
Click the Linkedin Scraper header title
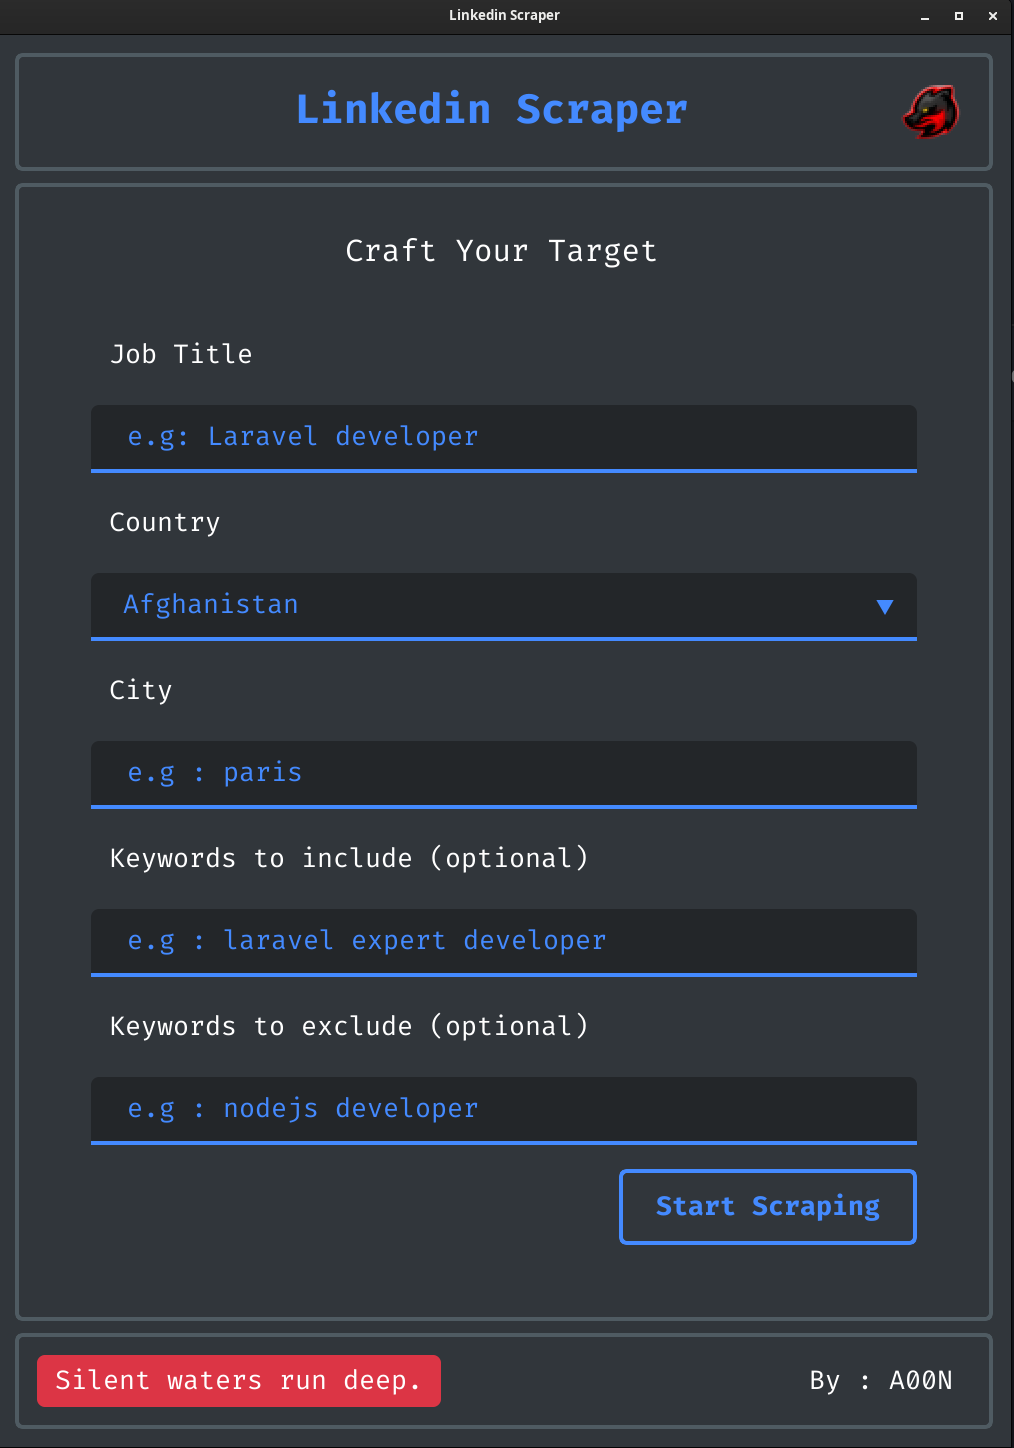492,109
